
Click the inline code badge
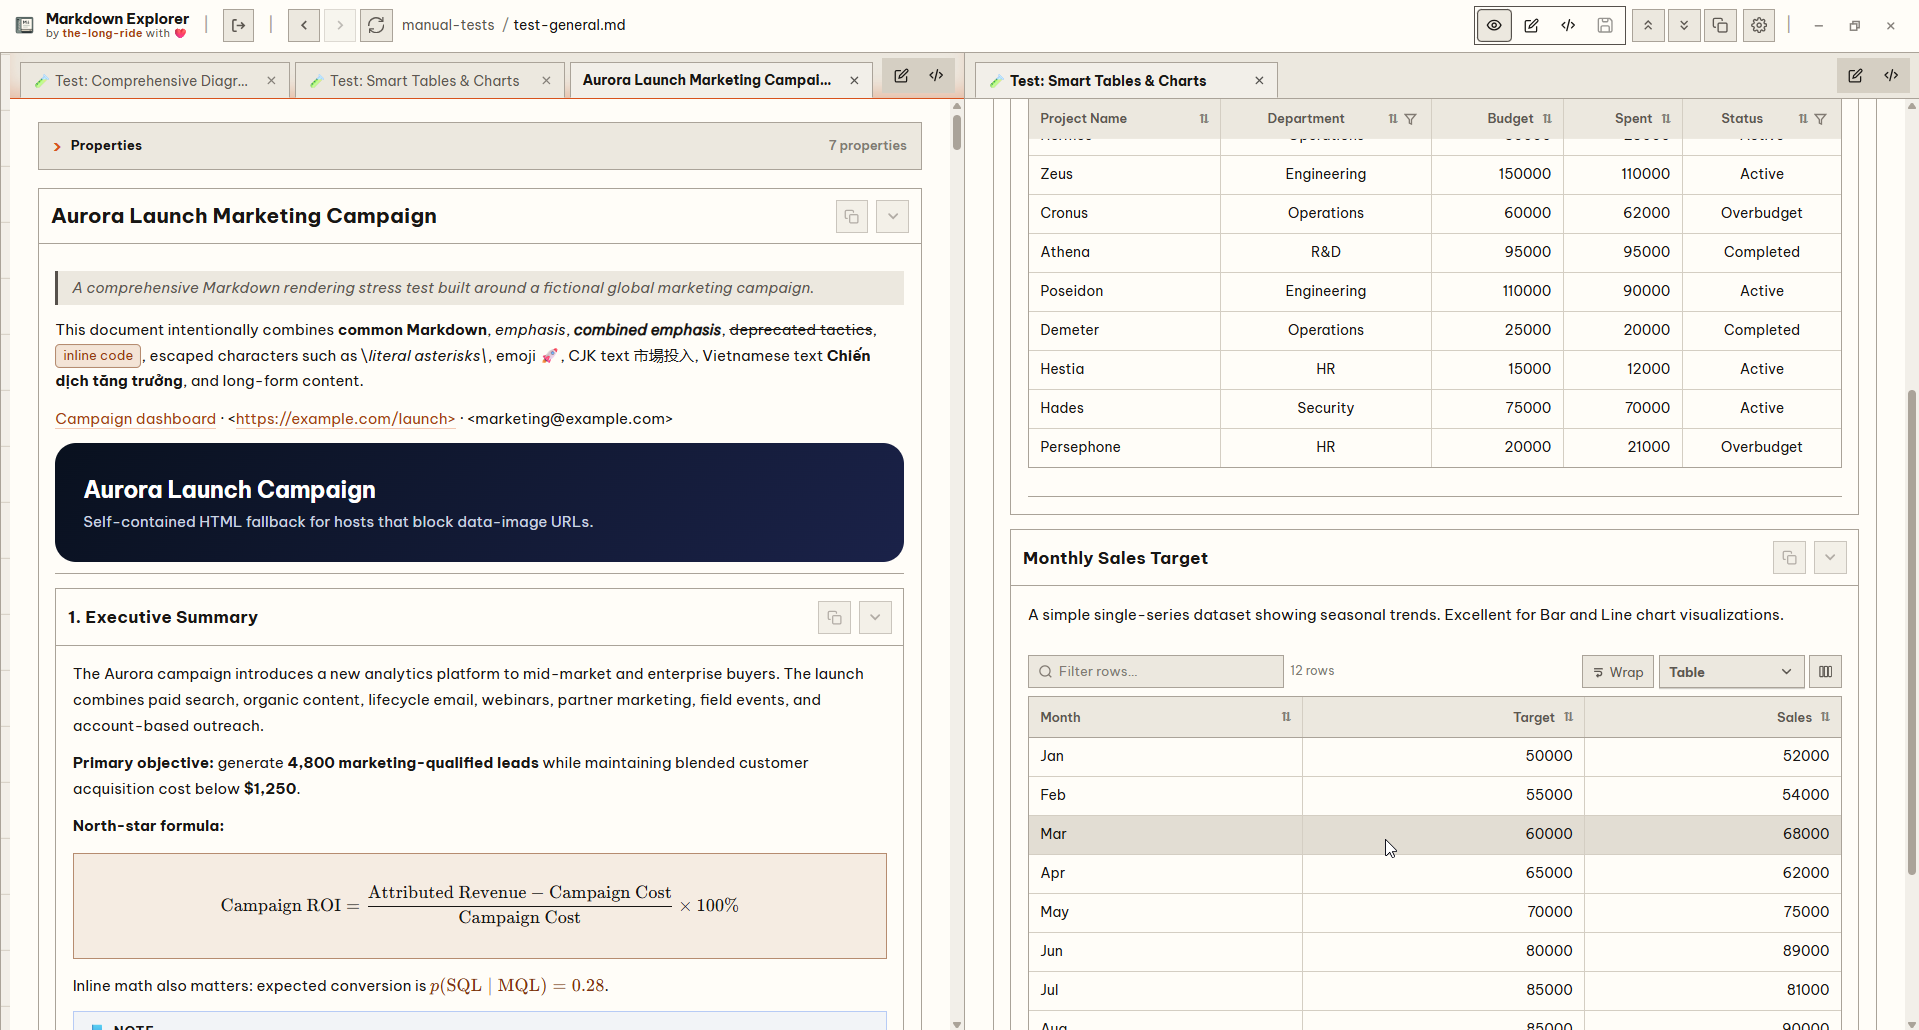pyautogui.click(x=98, y=356)
